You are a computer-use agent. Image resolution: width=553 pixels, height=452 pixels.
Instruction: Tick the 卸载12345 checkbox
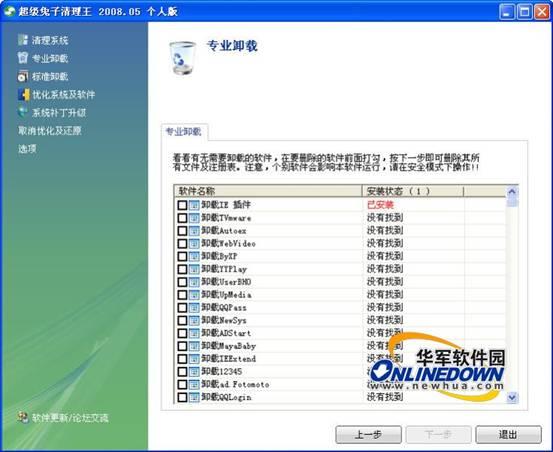tap(182, 372)
